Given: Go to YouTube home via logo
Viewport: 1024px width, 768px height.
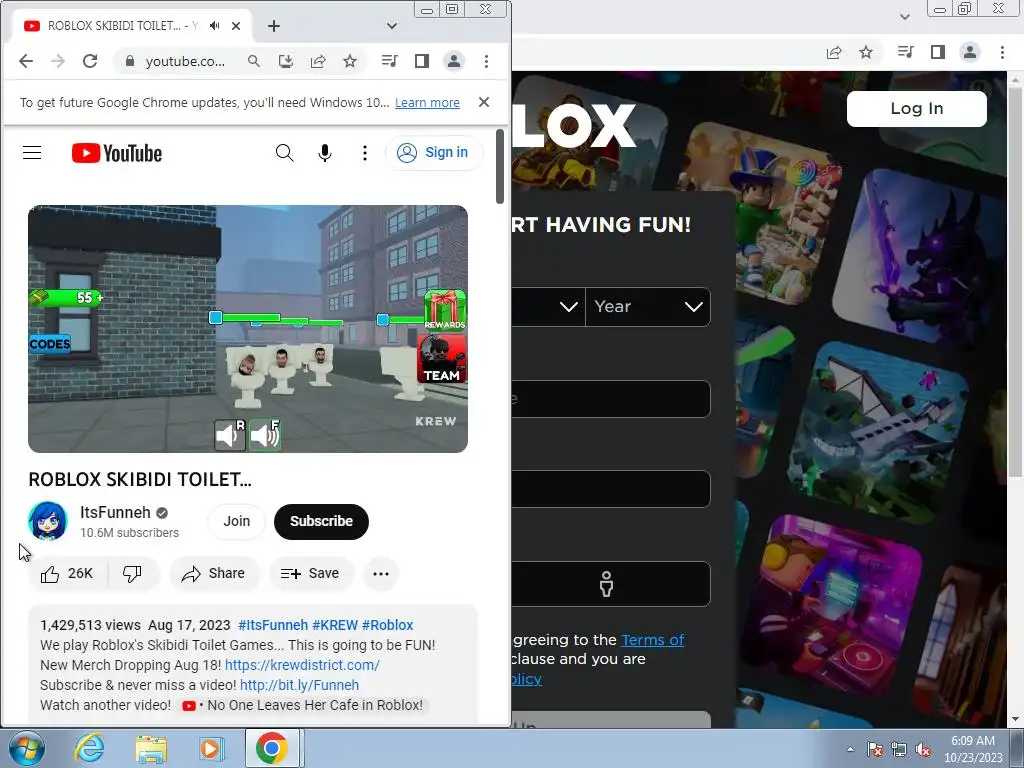Looking at the screenshot, I should pyautogui.click(x=117, y=153).
